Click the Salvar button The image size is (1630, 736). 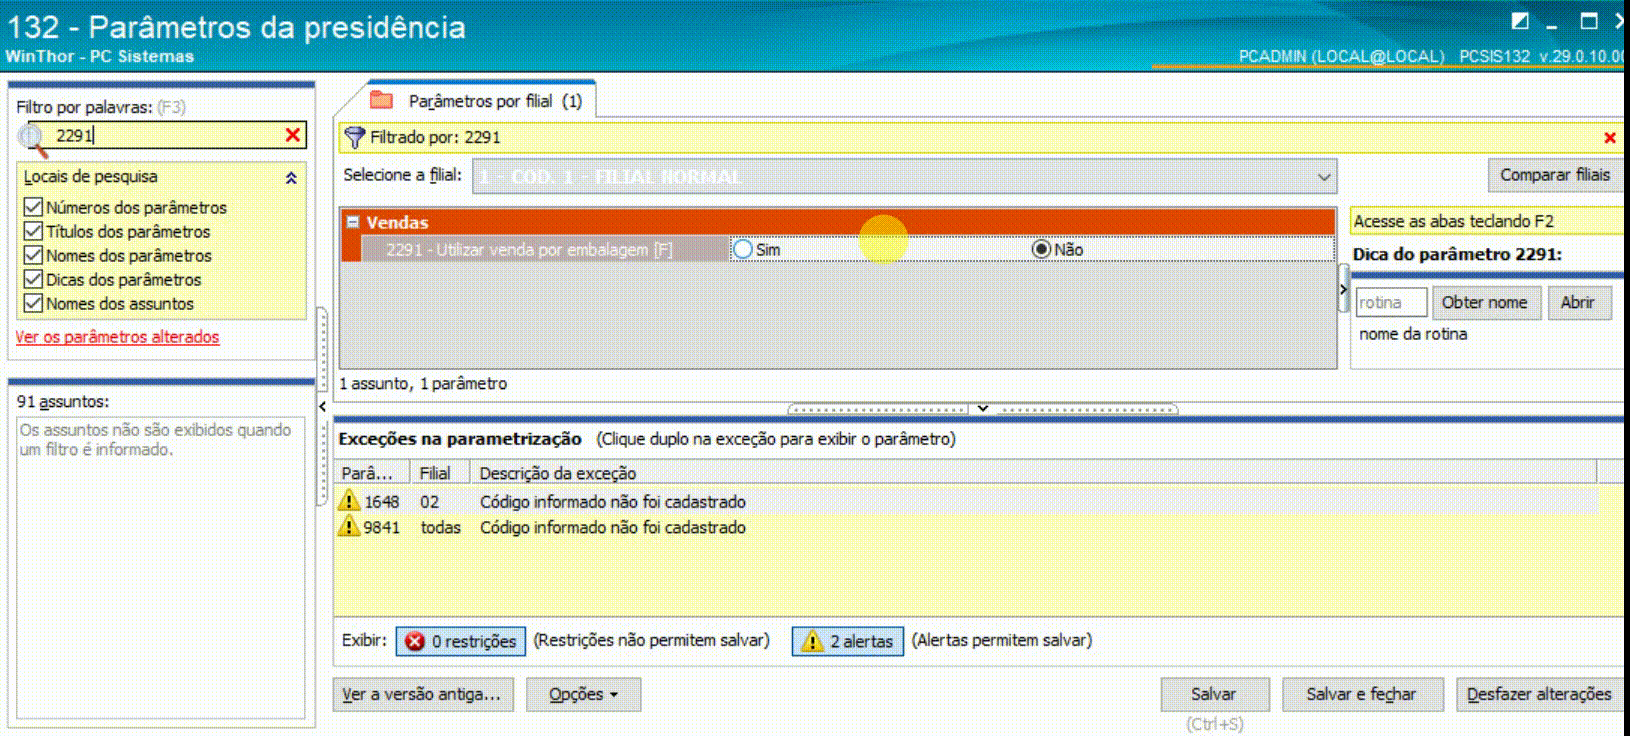click(1214, 694)
